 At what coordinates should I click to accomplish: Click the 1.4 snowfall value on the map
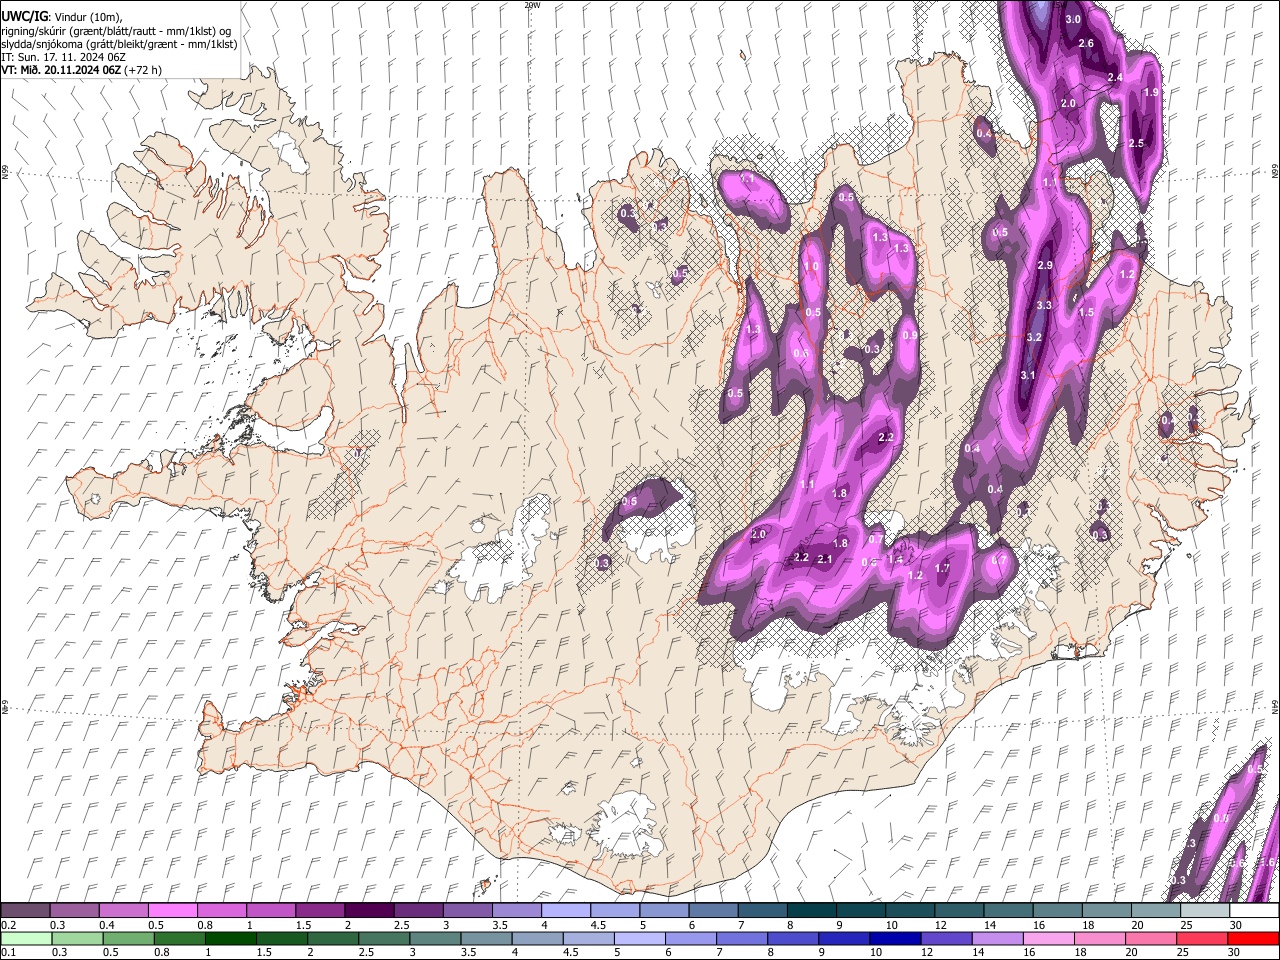(x=895, y=560)
